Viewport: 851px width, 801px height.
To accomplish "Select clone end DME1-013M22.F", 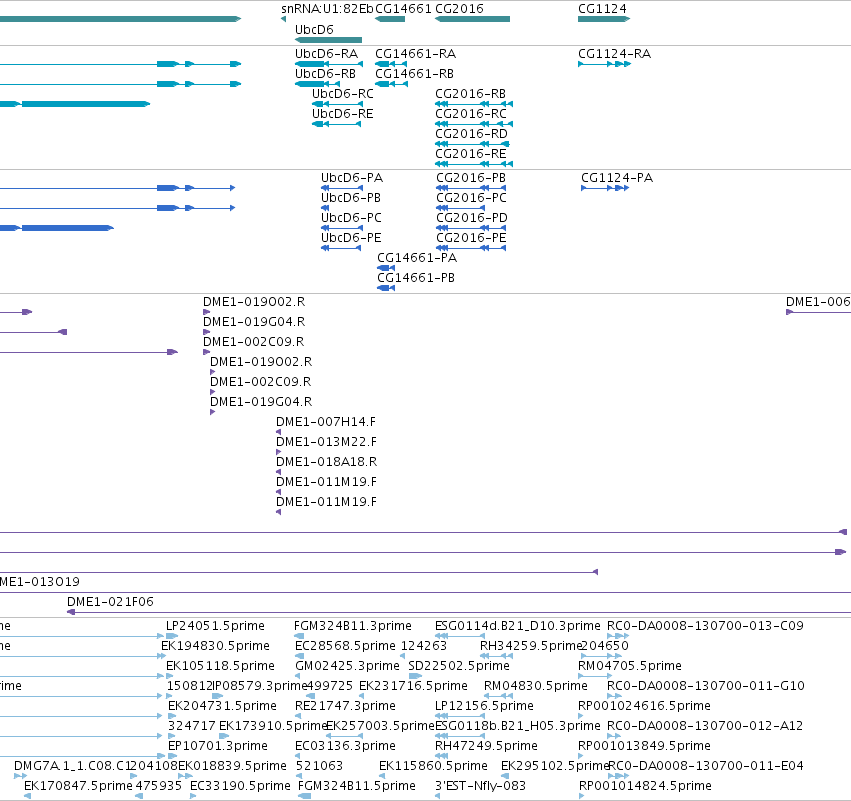I will pyautogui.click(x=326, y=442).
